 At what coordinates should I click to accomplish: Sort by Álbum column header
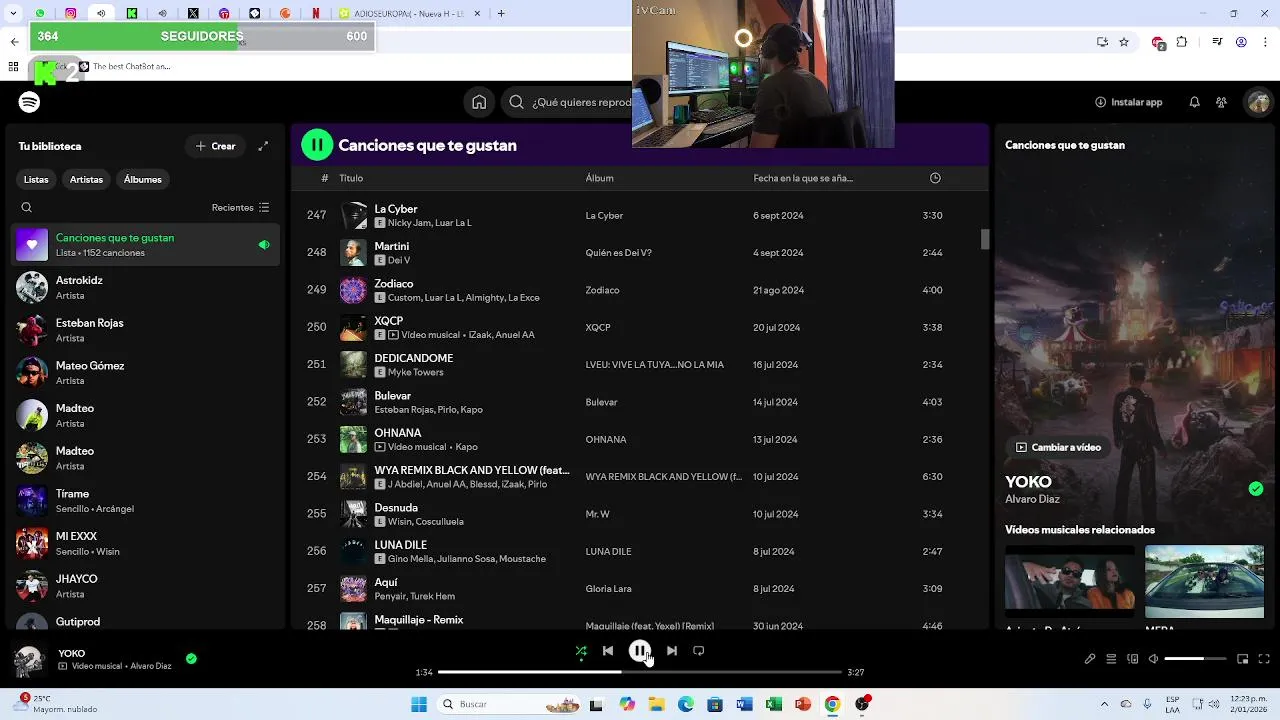(600, 178)
